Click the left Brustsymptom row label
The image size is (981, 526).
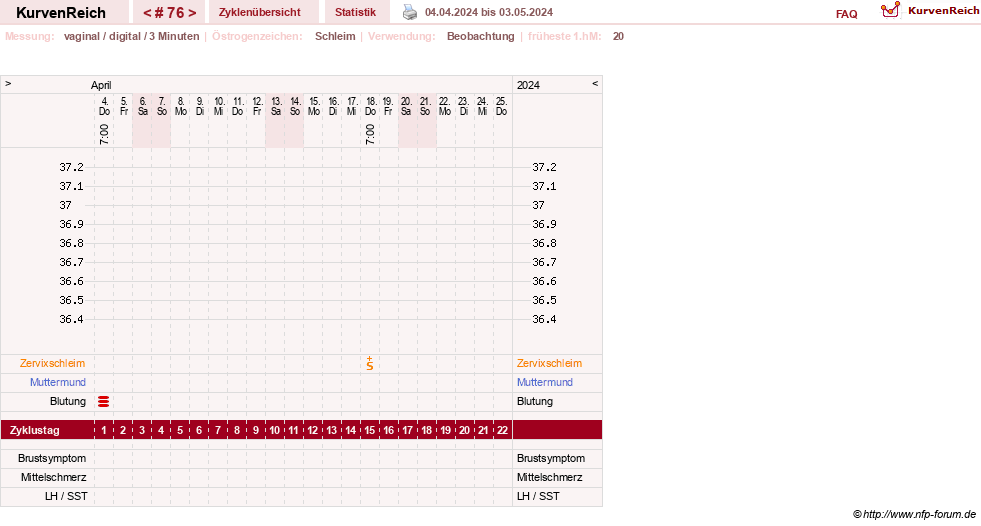pyautogui.click(x=52, y=458)
